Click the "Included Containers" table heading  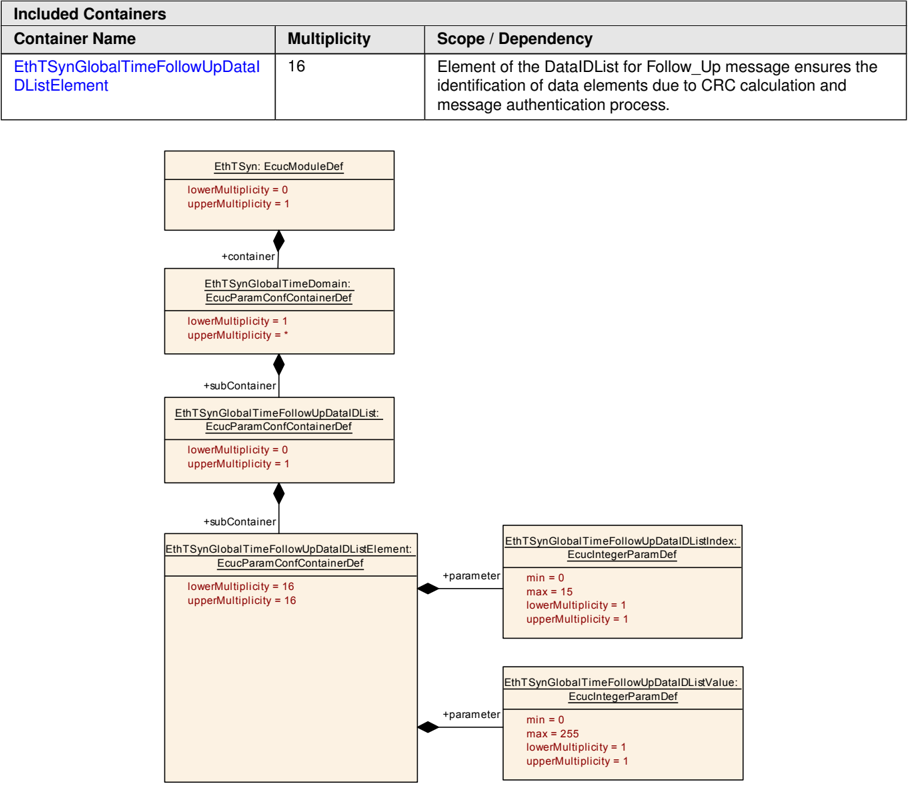(90, 13)
